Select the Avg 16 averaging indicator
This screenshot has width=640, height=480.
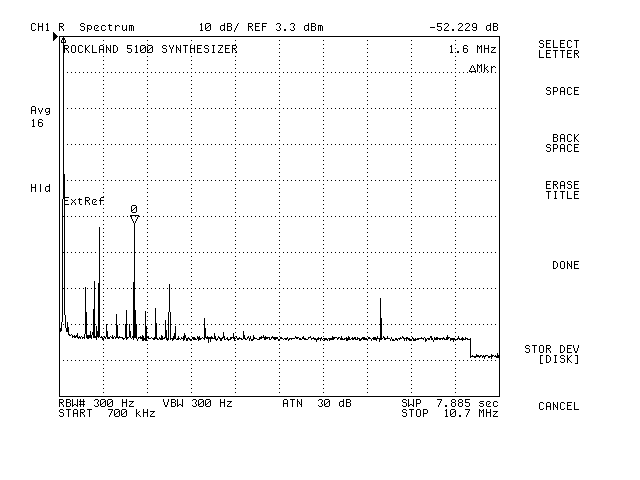pyautogui.click(x=40, y=115)
